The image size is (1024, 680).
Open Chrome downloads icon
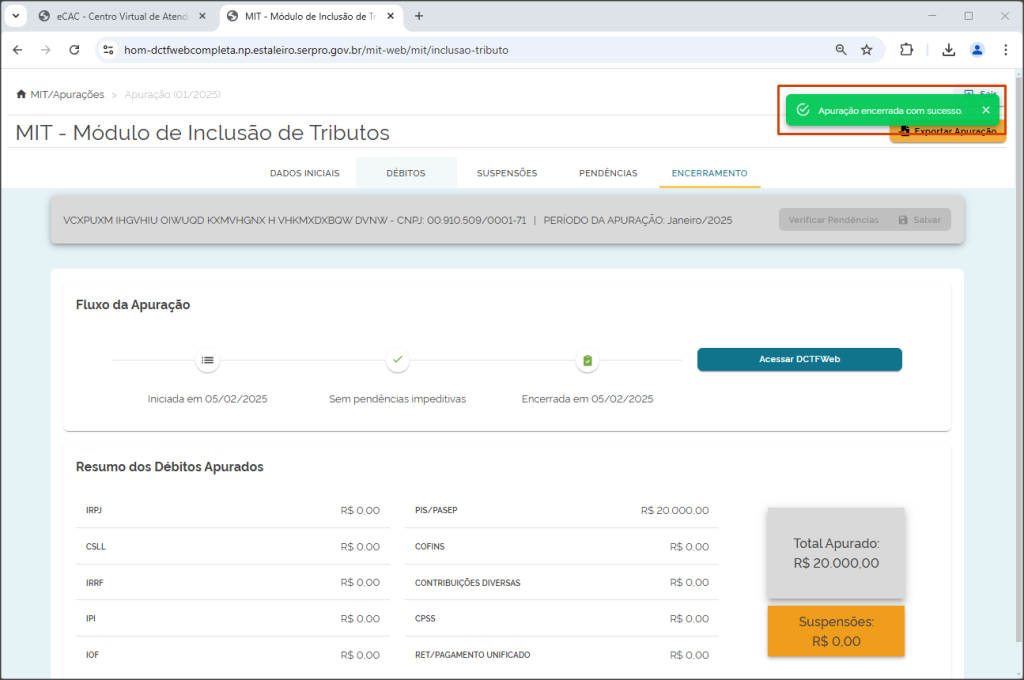949,50
